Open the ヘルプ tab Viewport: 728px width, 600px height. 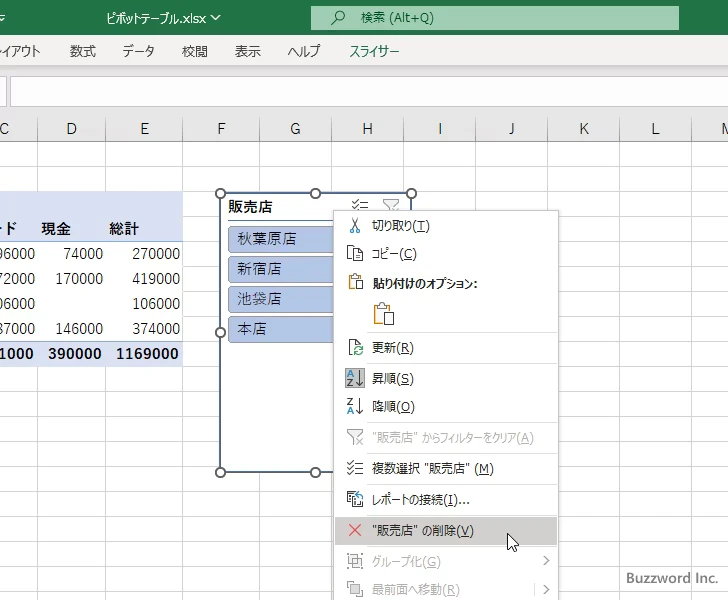(304, 51)
